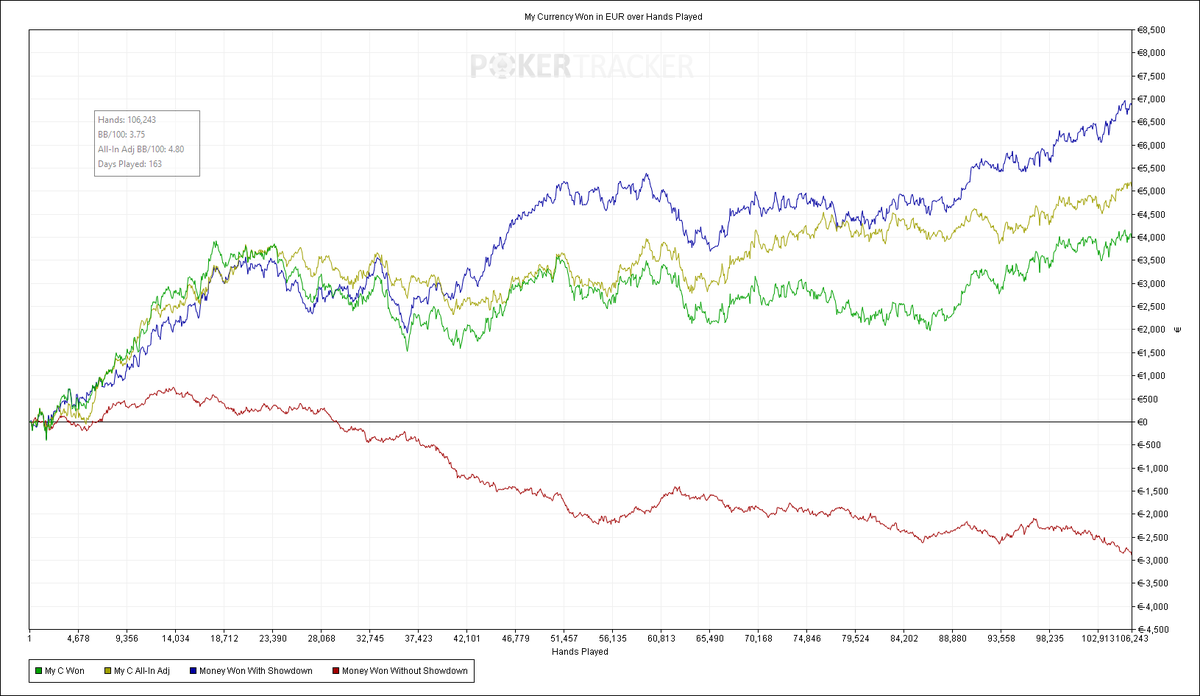Image resolution: width=1200 pixels, height=696 pixels.
Task: Select 'Money Won Without Showdown' legend label
Action: (x=403, y=670)
